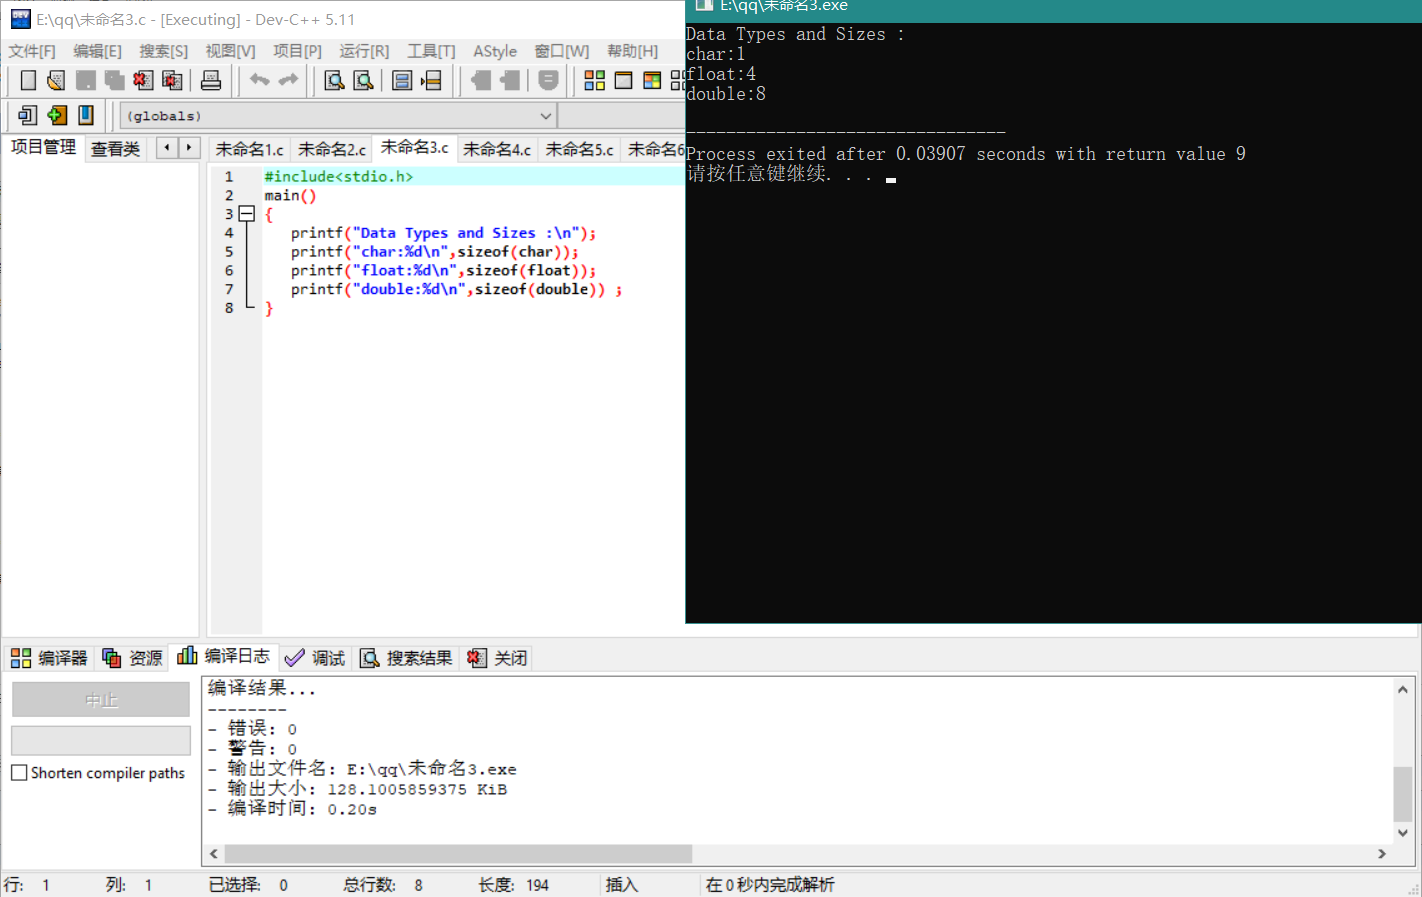Viewport: 1422px width, 897px height.
Task: Click the Insert snippet icon
Action: pyautogui.click(x=27, y=116)
